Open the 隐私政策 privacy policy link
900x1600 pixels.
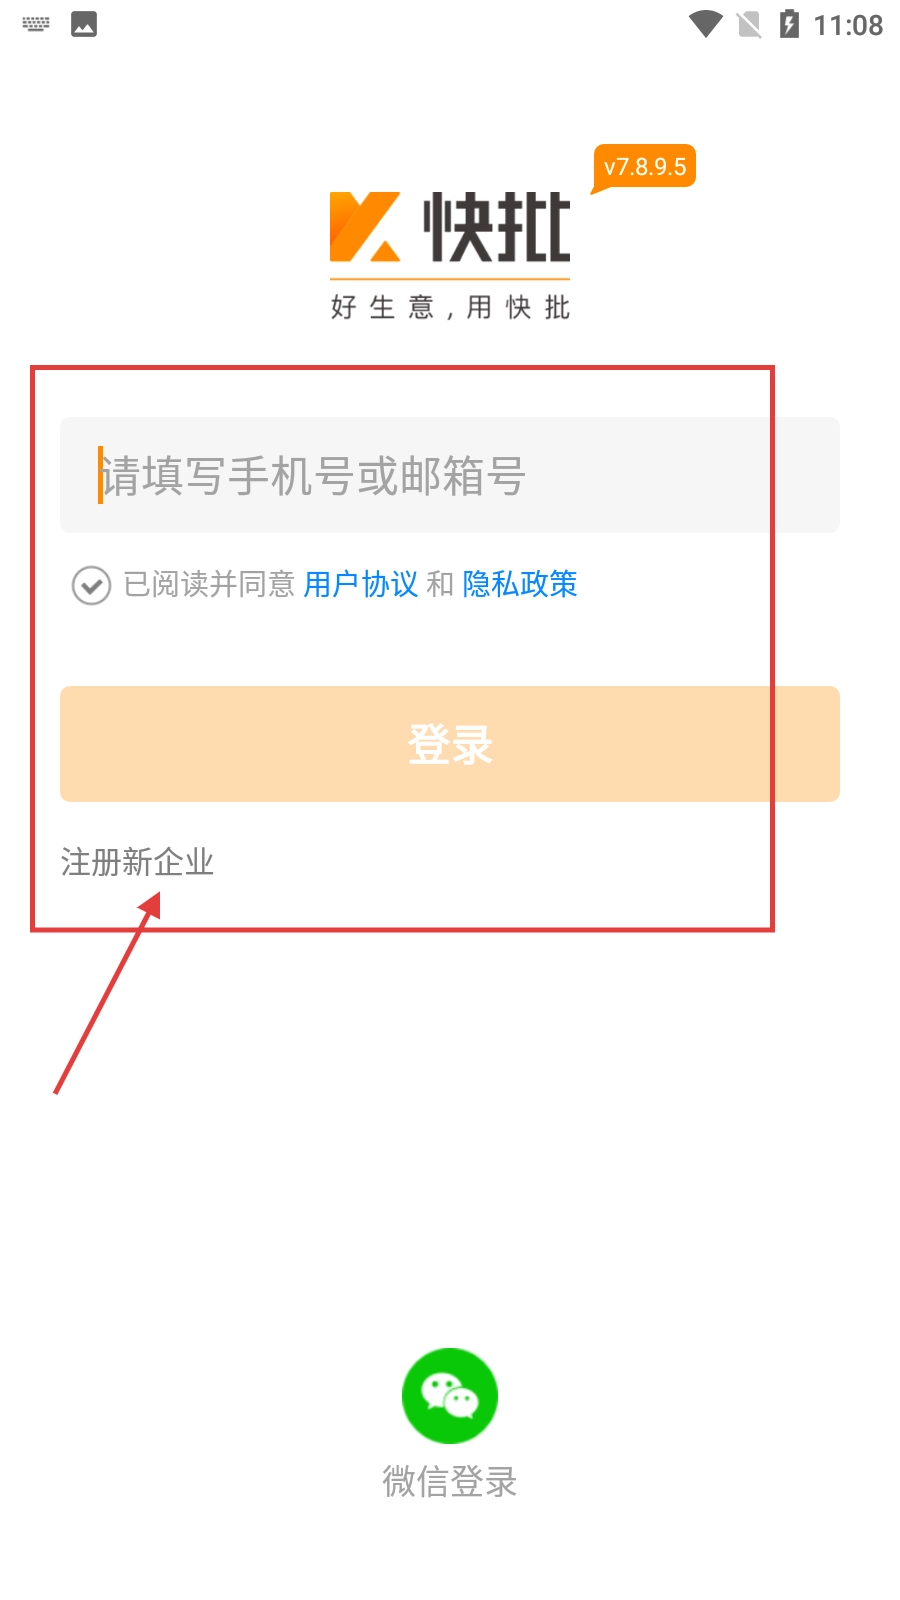[520, 584]
